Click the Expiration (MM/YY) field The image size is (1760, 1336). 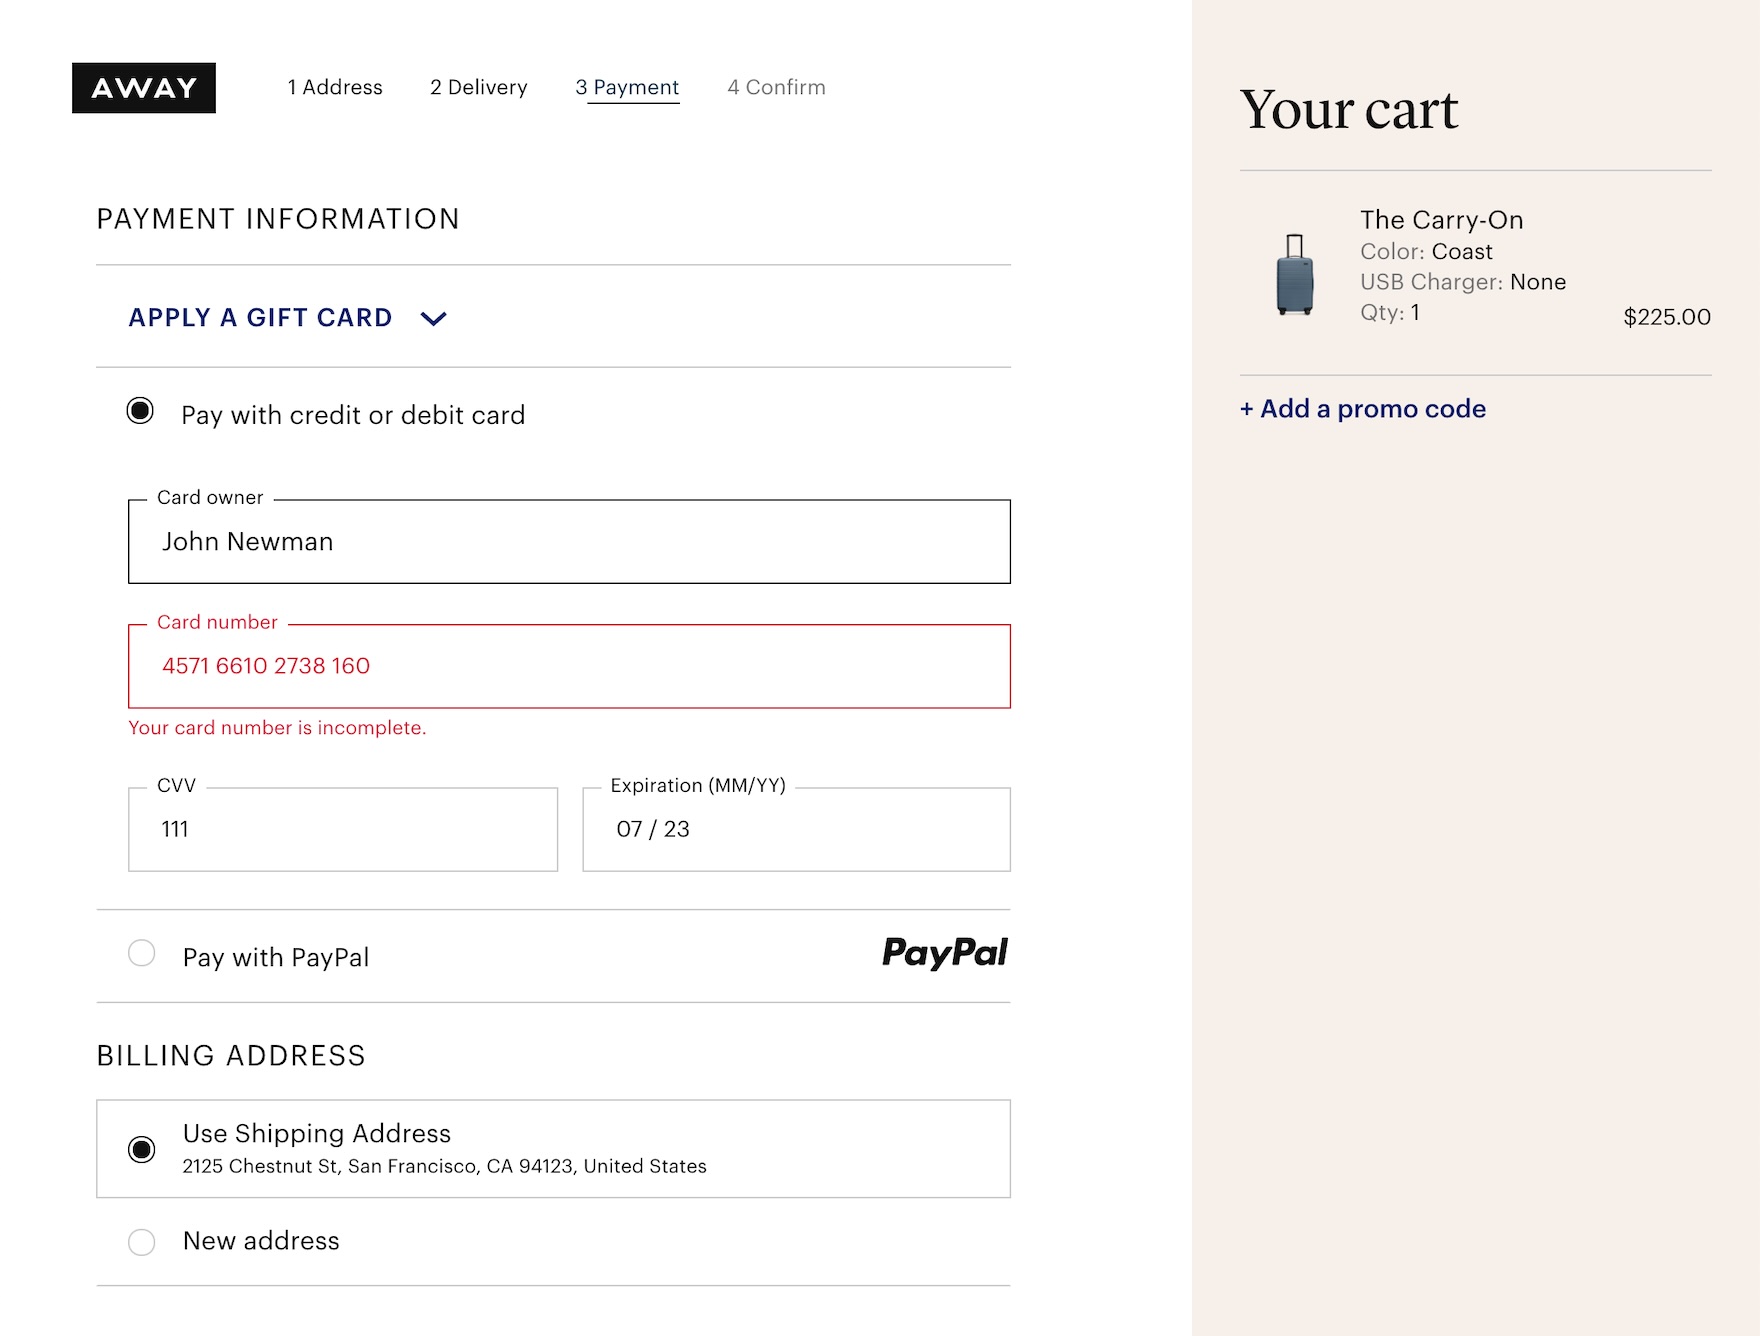(x=796, y=829)
